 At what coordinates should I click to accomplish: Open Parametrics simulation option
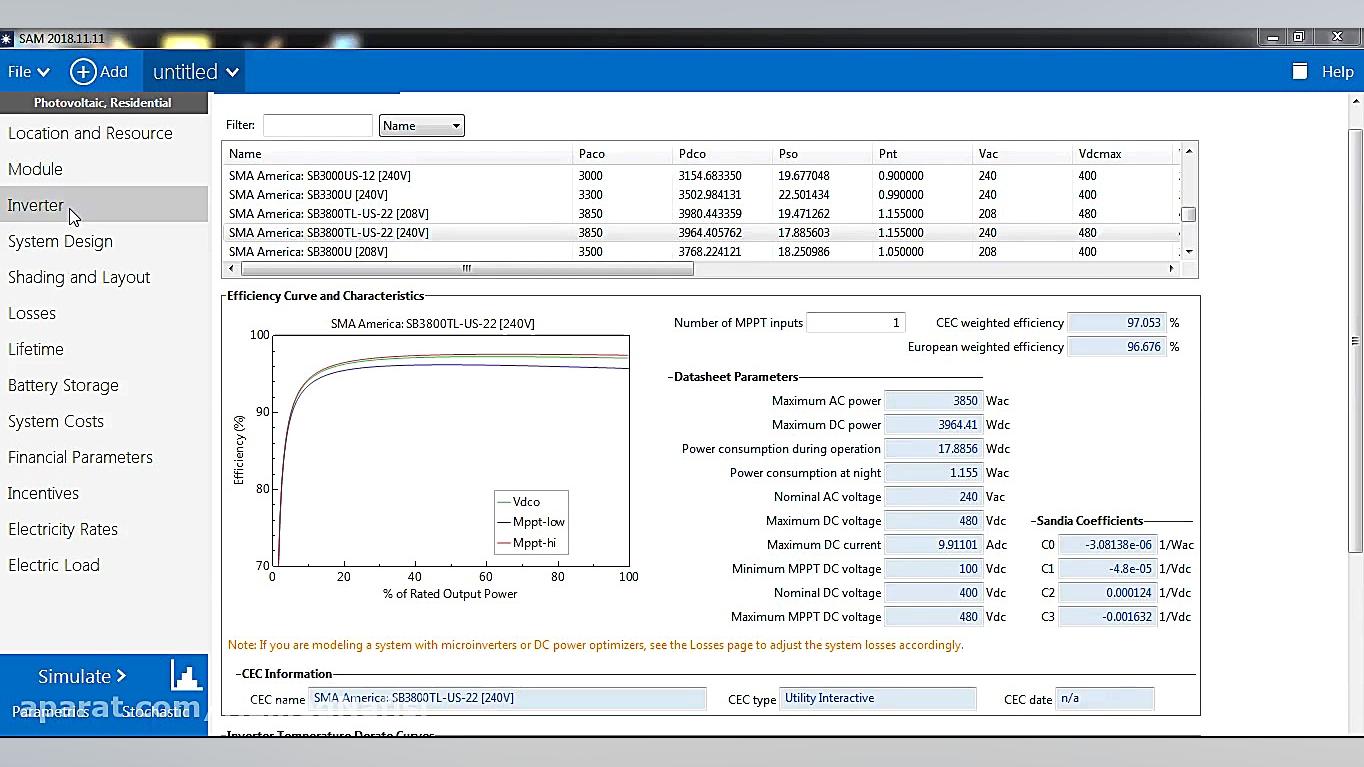click(x=50, y=712)
